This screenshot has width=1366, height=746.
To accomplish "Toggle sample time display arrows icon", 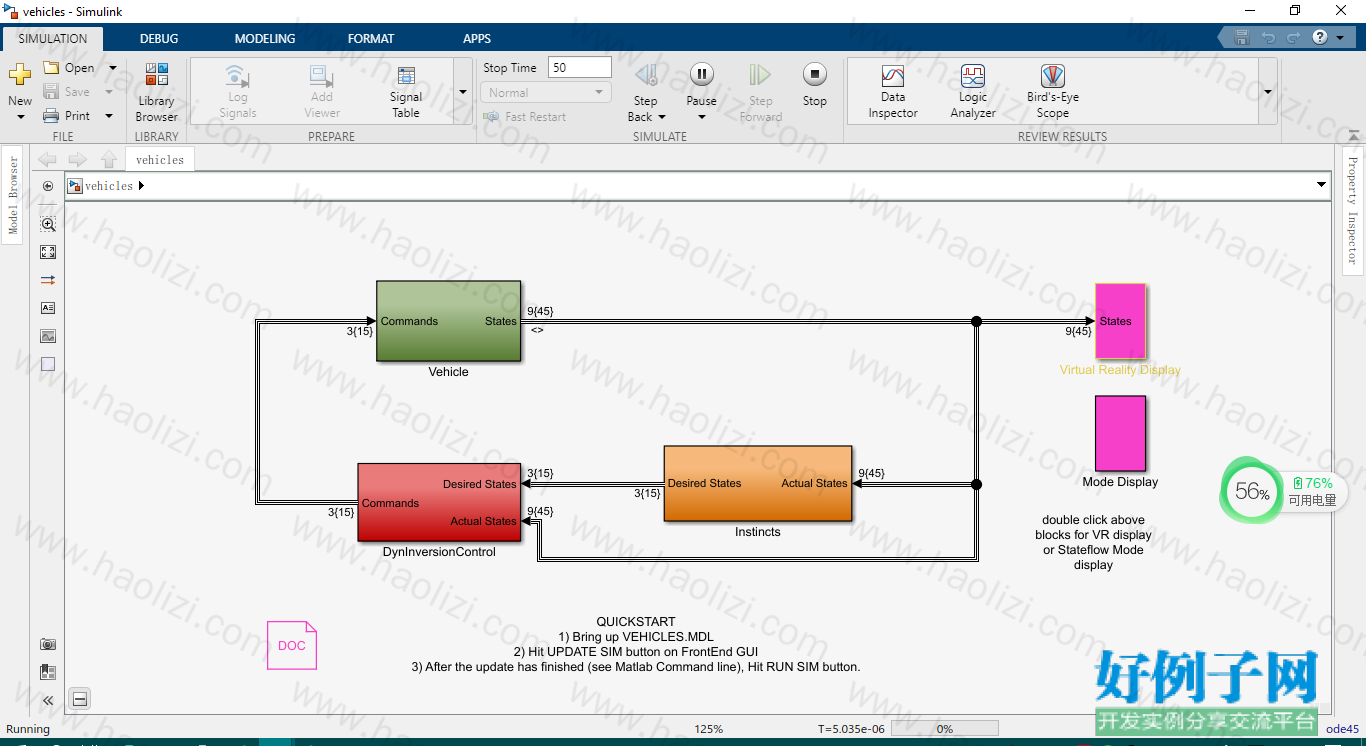I will [x=48, y=280].
